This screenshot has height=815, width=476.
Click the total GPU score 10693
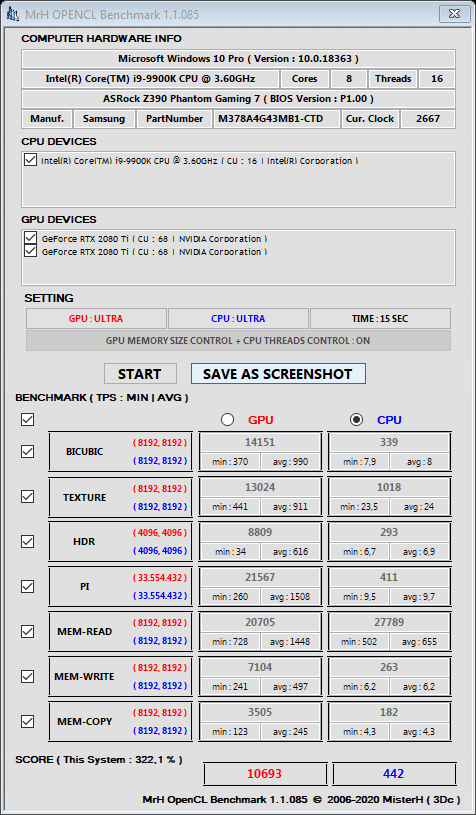tap(265, 773)
